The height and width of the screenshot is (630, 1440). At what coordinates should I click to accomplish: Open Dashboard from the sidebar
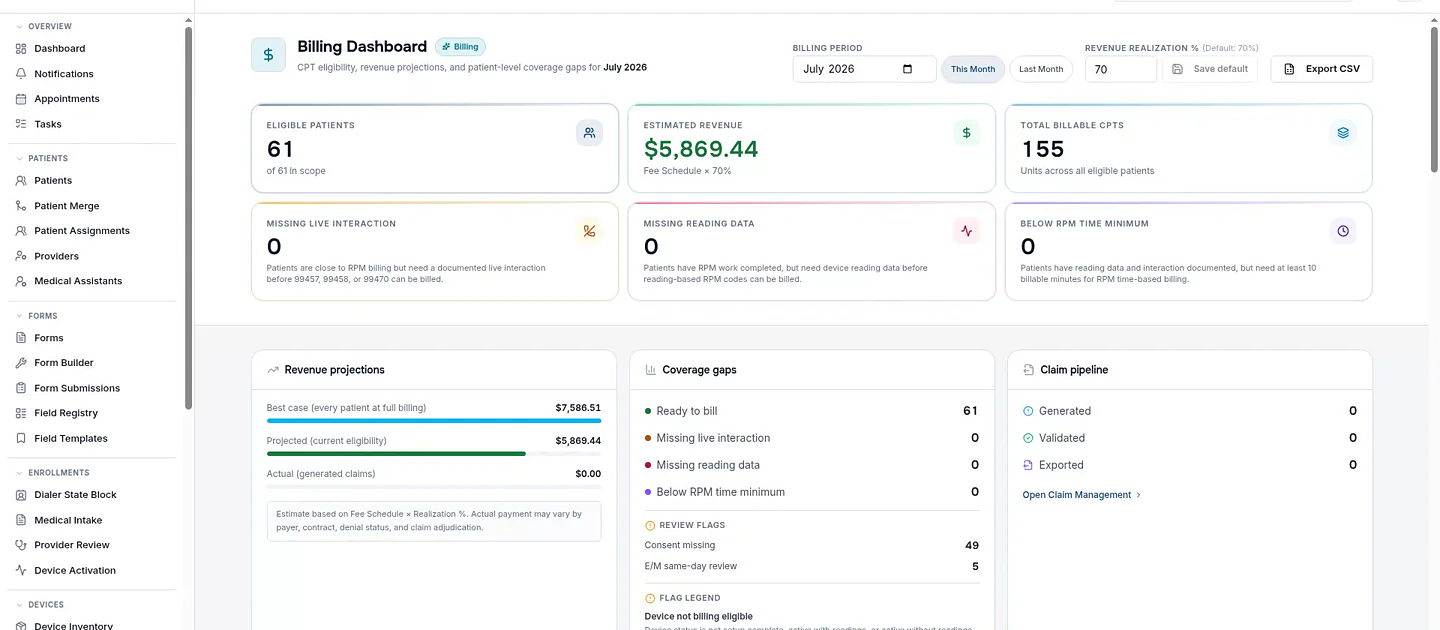pos(60,48)
